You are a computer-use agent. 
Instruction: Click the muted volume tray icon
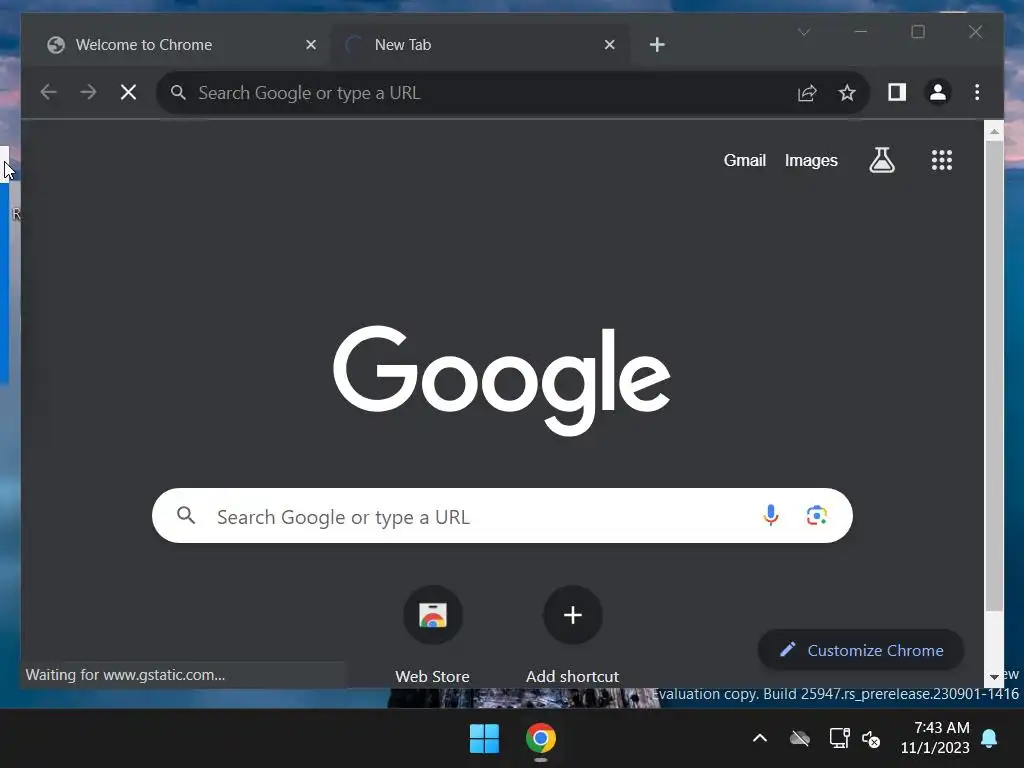[x=871, y=739]
